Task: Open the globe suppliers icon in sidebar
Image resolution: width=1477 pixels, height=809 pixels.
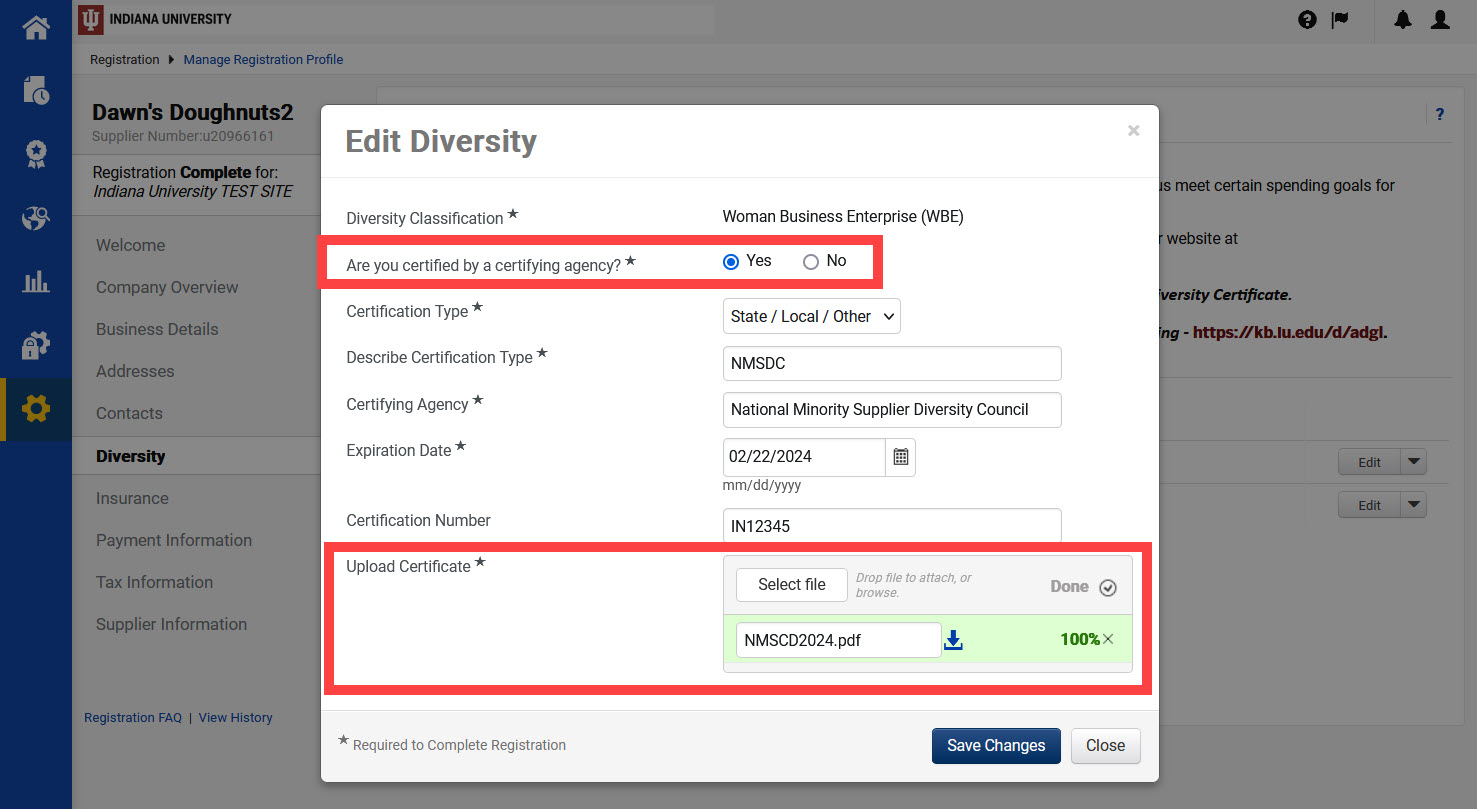Action: pyautogui.click(x=36, y=219)
